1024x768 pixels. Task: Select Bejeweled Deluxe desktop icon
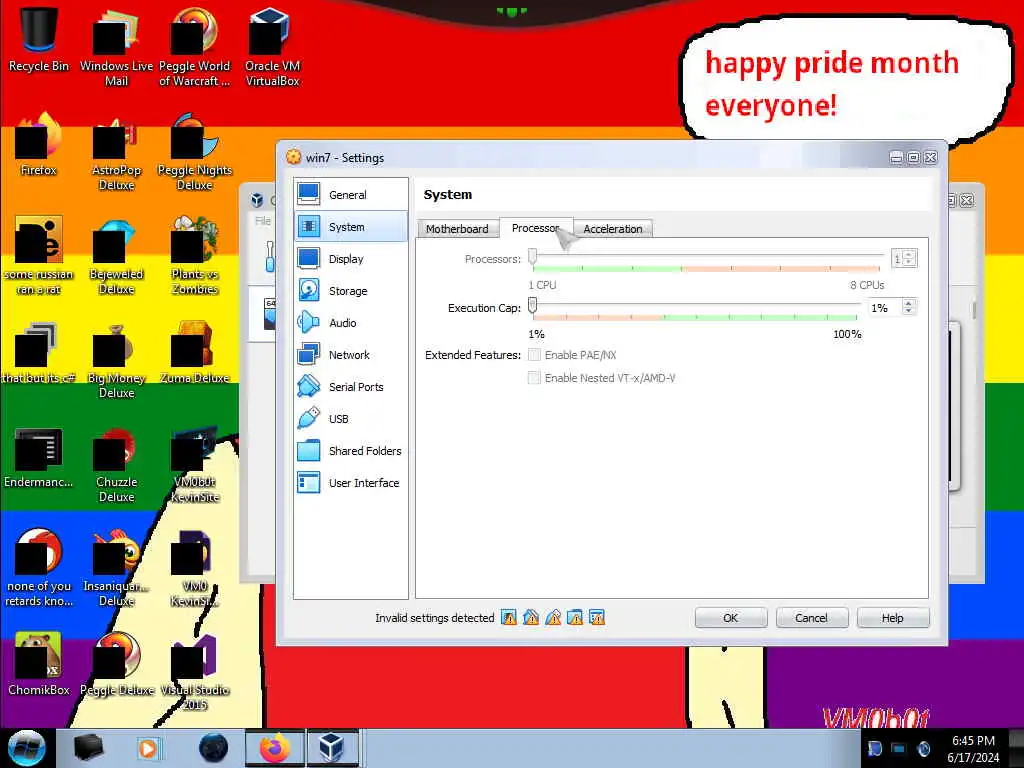[x=116, y=256]
